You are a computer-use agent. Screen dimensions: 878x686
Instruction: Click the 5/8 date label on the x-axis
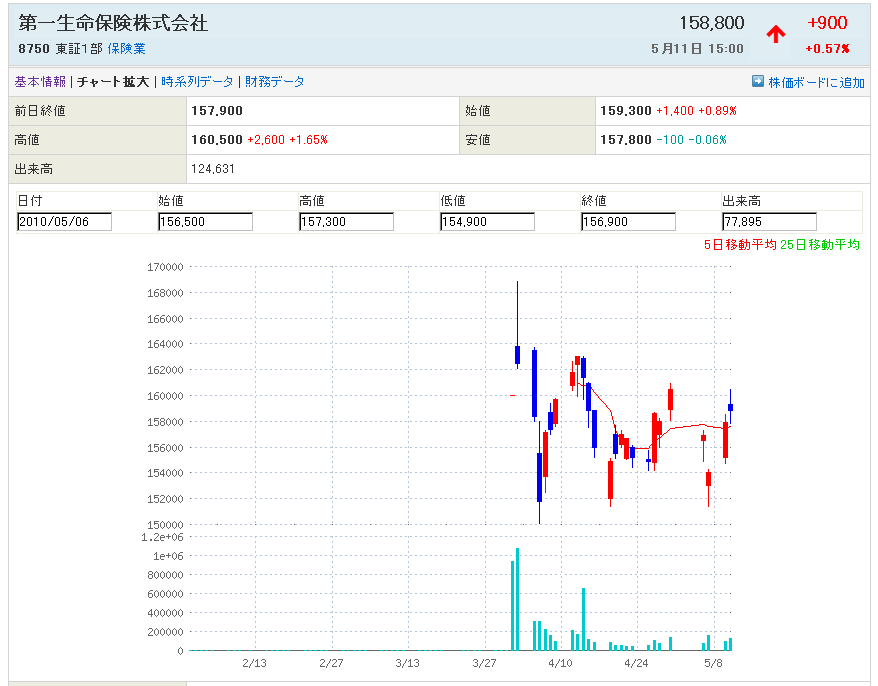[x=714, y=663]
